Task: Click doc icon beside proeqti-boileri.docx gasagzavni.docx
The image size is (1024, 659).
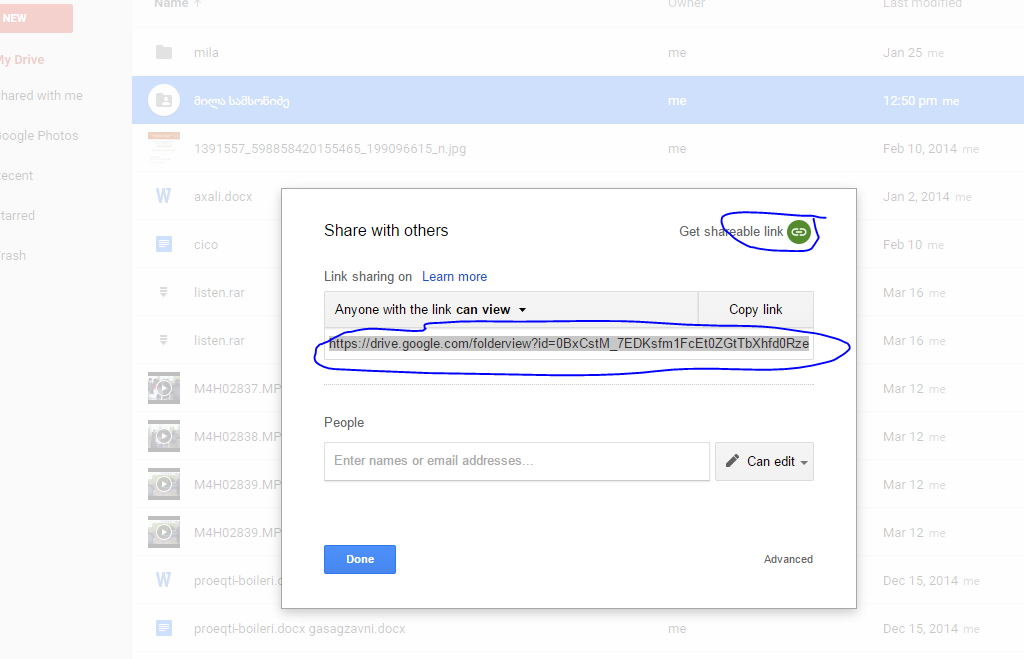Action: pos(164,628)
